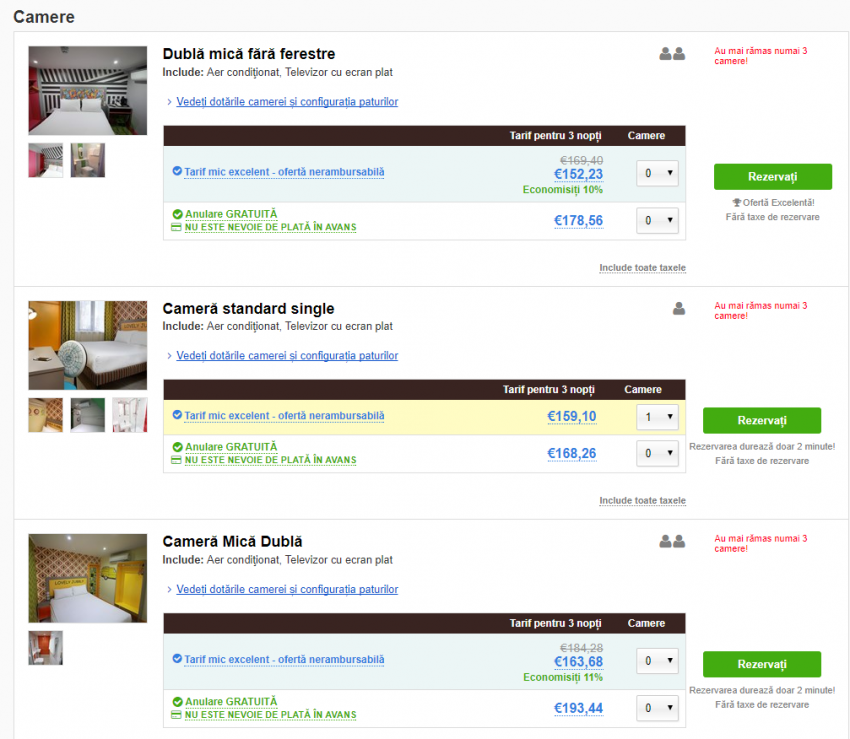The width and height of the screenshot is (850, 739).
Task: Open main photo of Cameră standard single
Action: 88,345
